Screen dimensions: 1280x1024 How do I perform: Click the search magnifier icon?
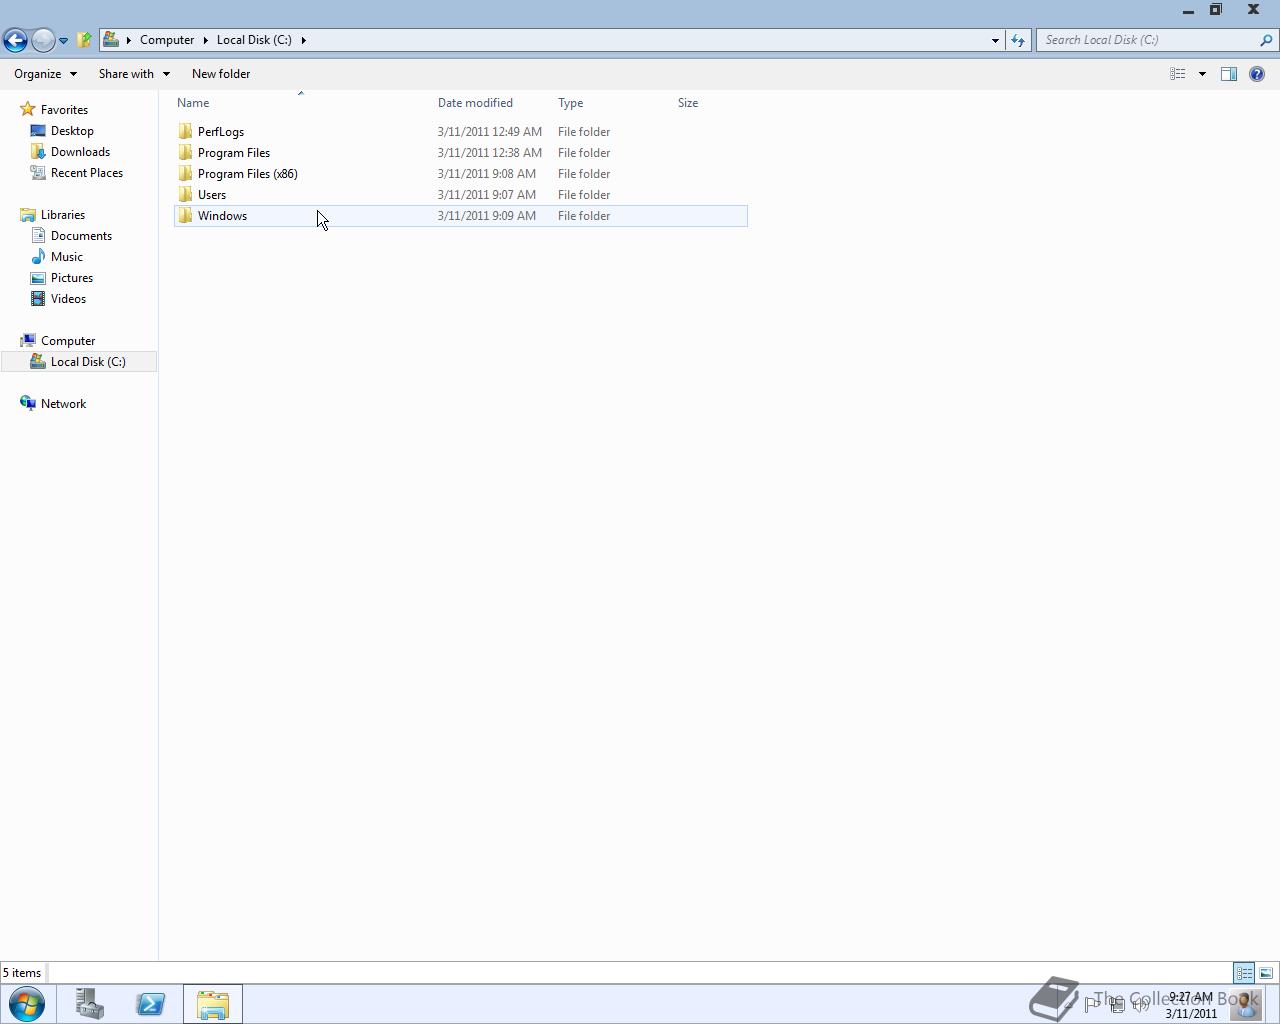(x=1267, y=40)
